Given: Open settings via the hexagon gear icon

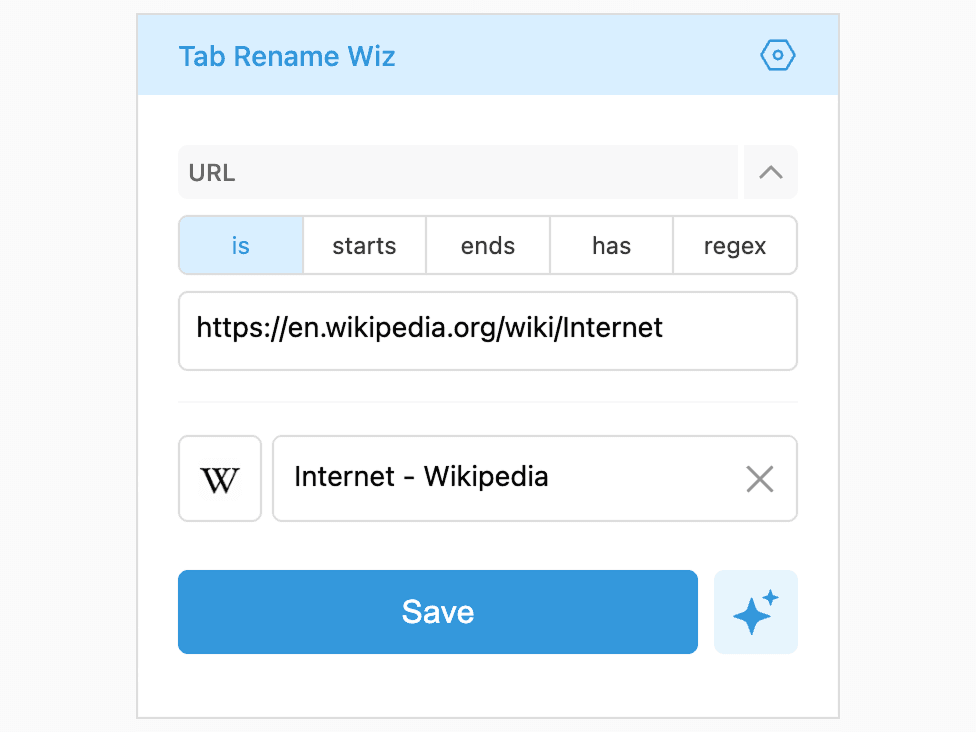Looking at the screenshot, I should pyautogui.click(x=777, y=55).
